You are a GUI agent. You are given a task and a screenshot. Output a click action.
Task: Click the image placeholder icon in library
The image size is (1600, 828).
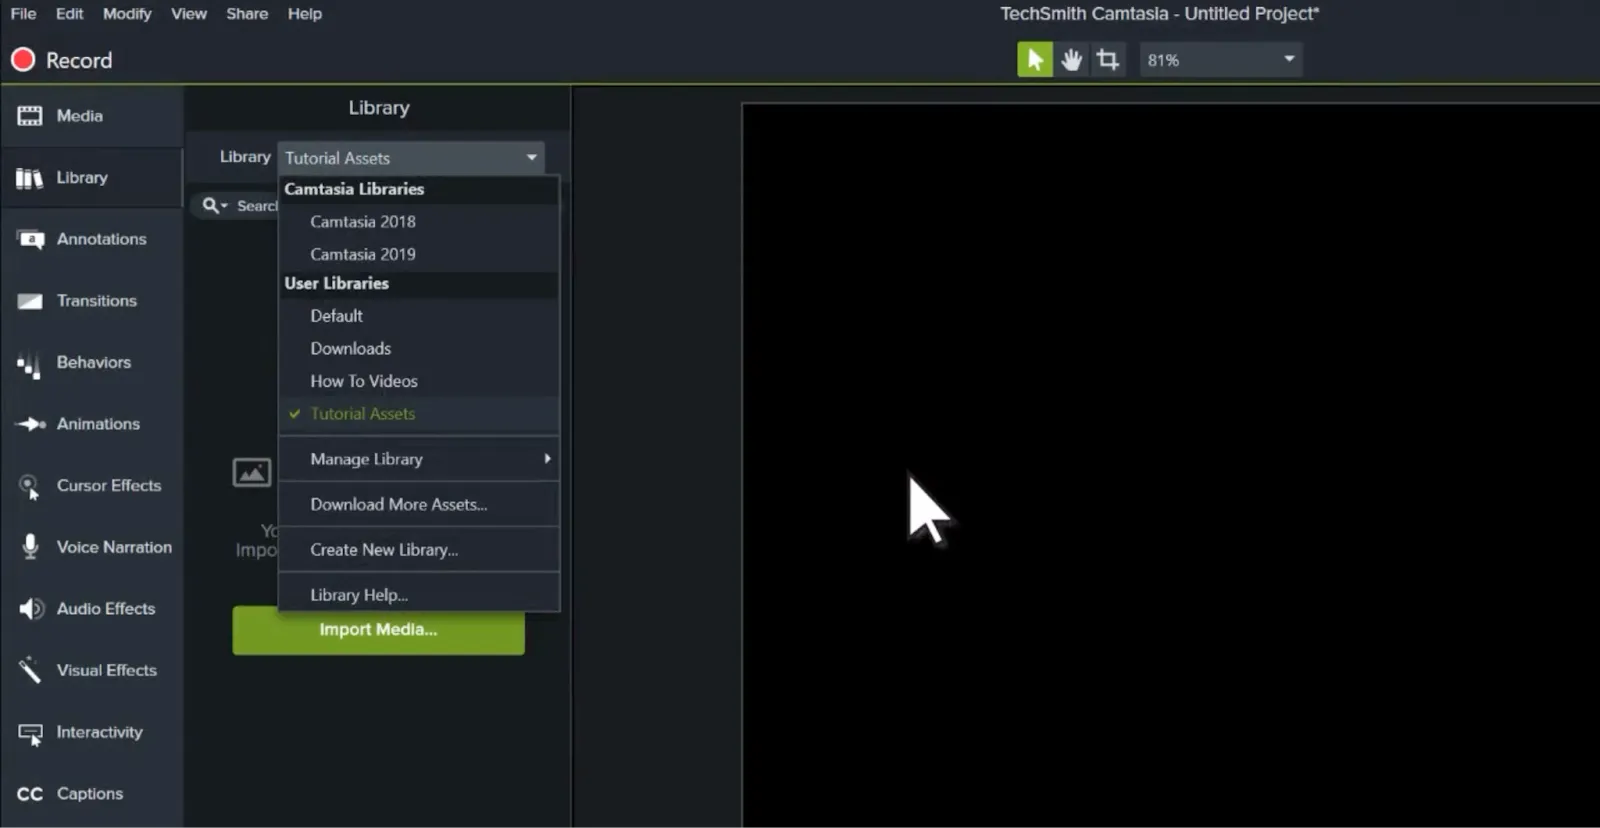tap(252, 472)
